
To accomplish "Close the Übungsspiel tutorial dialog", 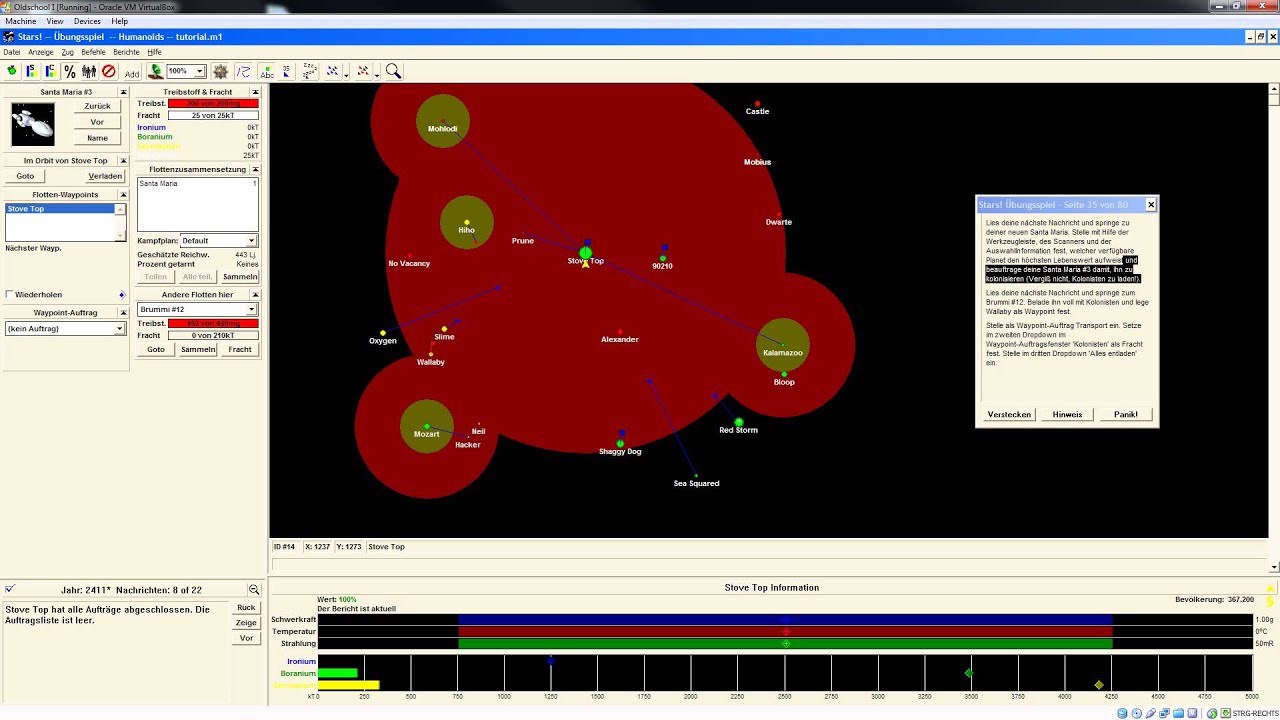I will click(x=1151, y=205).
